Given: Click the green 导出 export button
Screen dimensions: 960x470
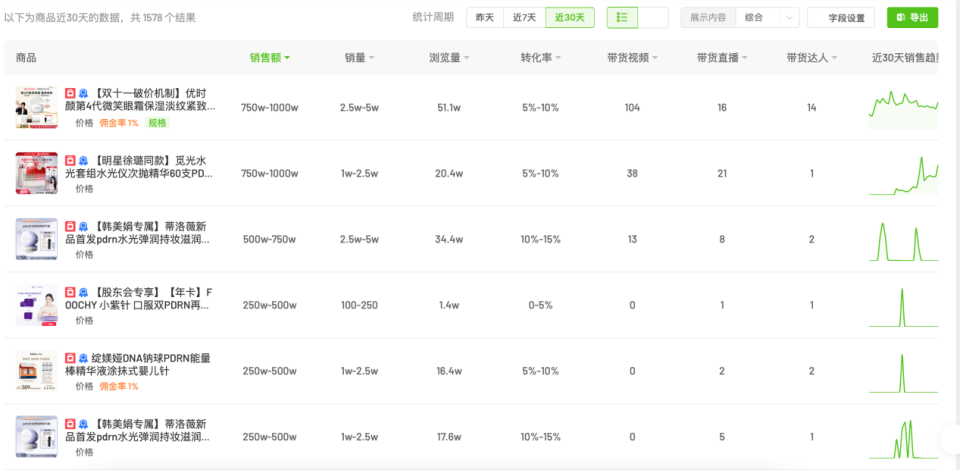Looking at the screenshot, I should (912, 17).
